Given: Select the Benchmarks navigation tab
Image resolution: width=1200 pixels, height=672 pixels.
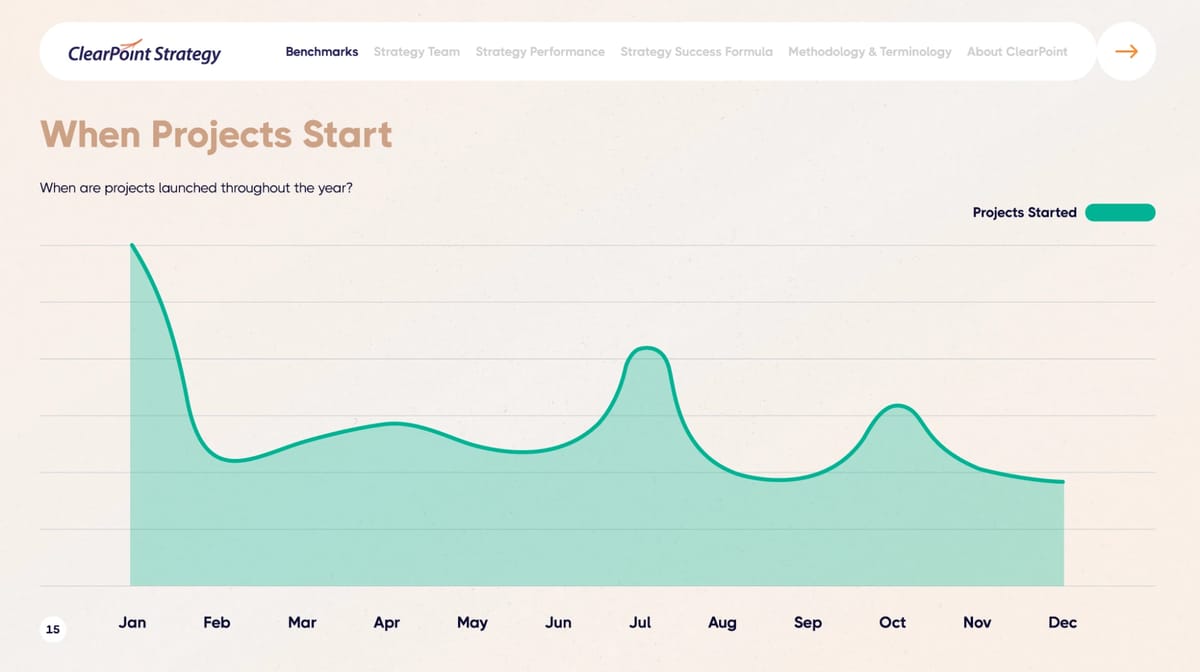Looking at the screenshot, I should [x=322, y=51].
